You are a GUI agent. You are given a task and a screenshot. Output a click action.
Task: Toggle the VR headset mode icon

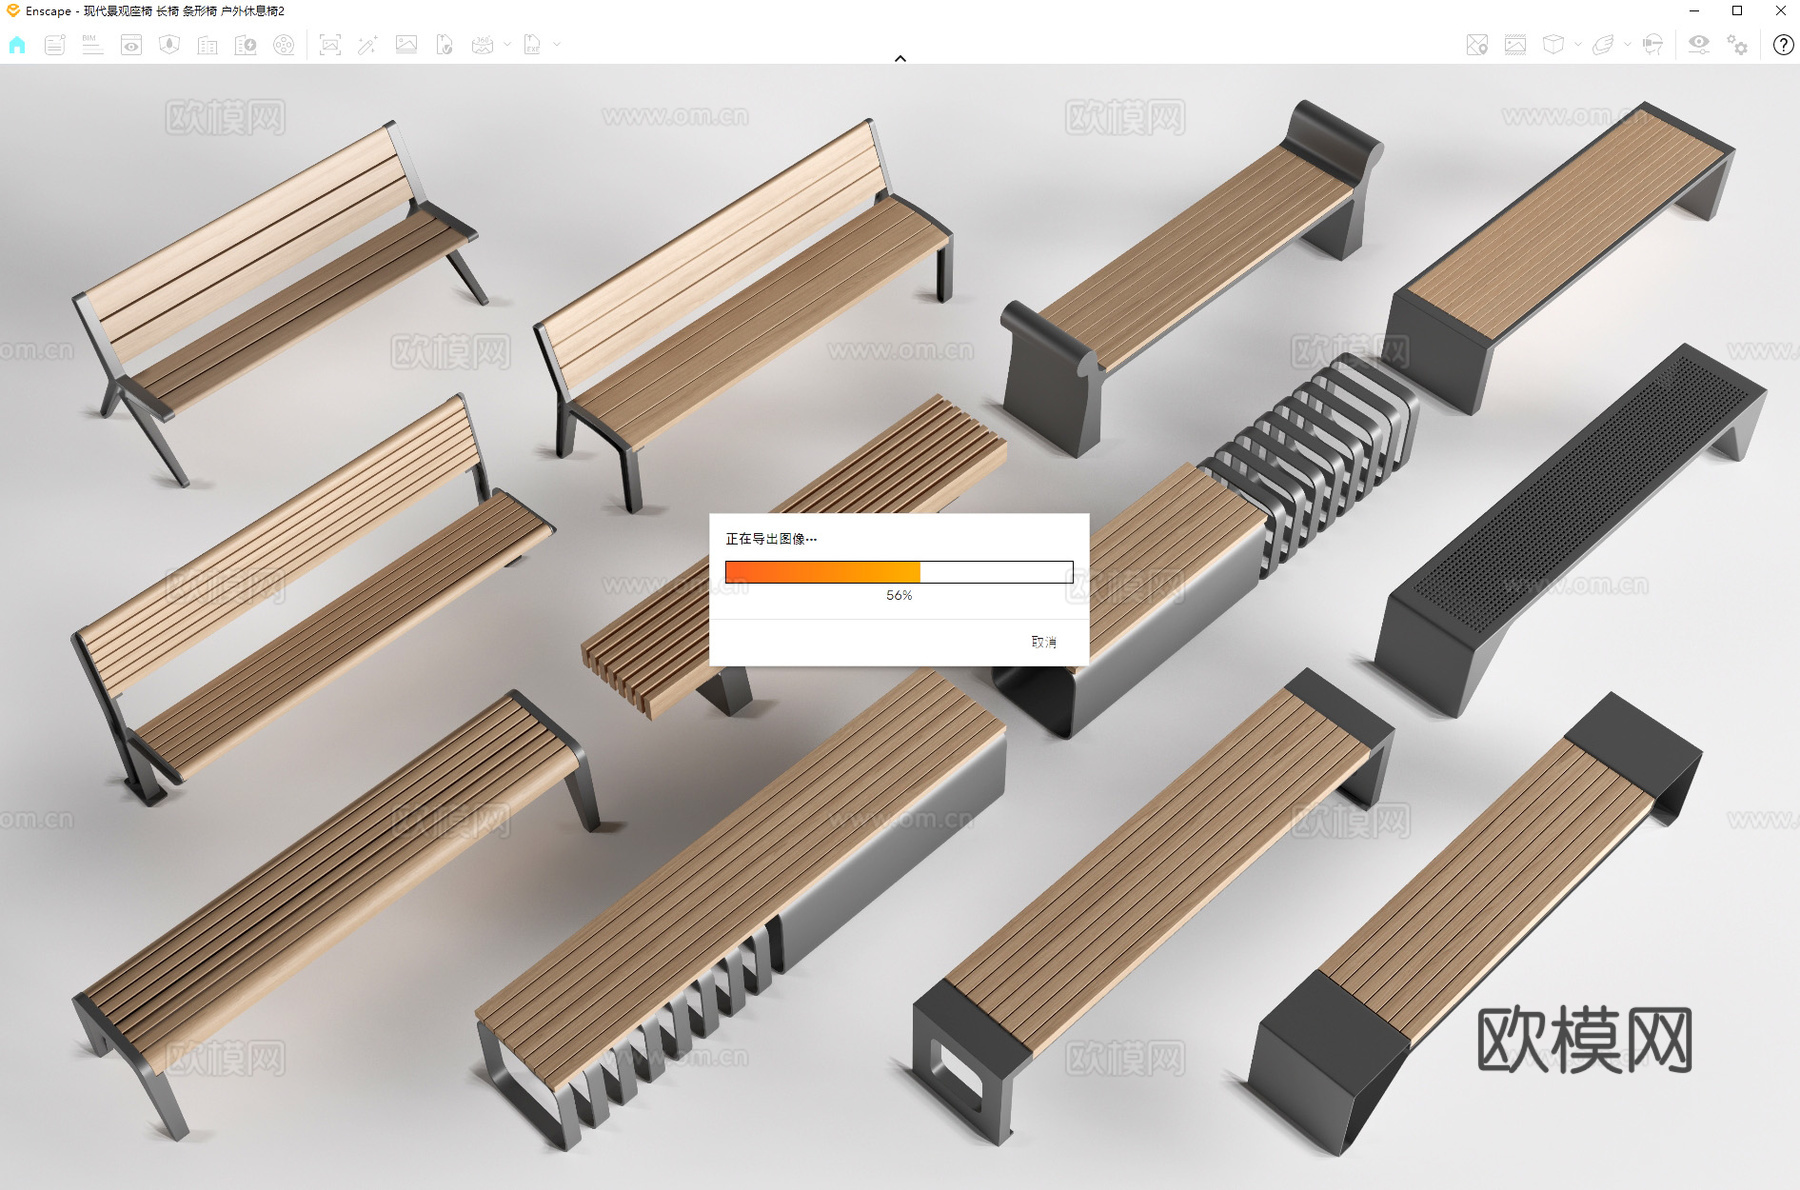[x=1652, y=45]
